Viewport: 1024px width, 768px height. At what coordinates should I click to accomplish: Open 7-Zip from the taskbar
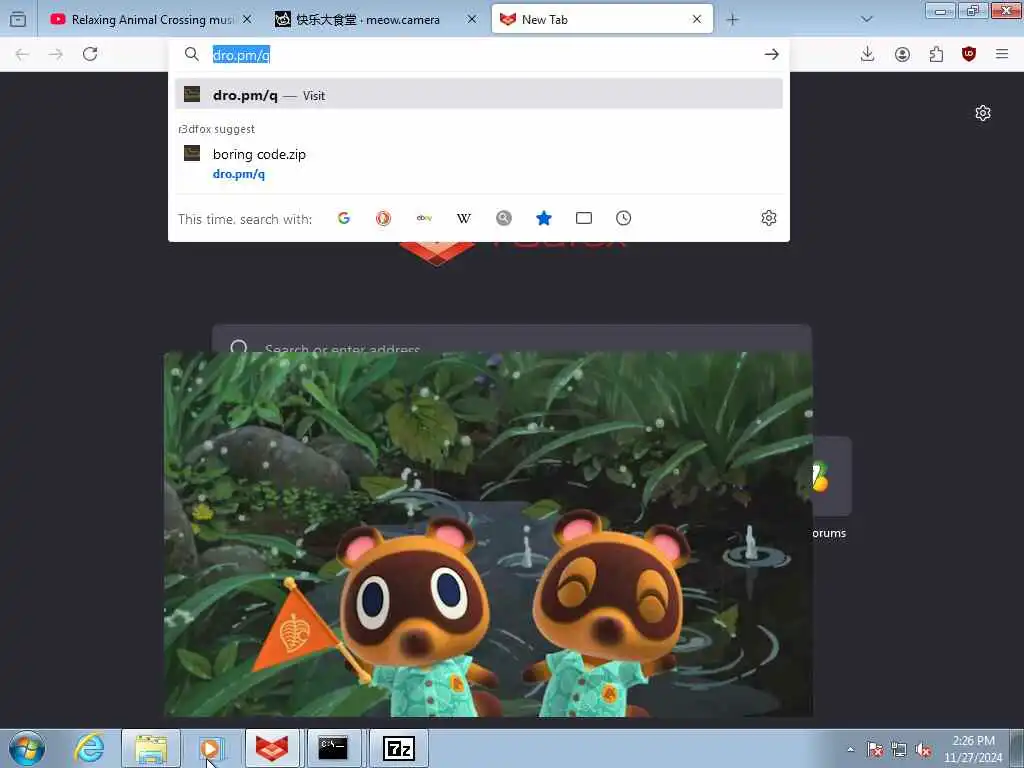398,748
